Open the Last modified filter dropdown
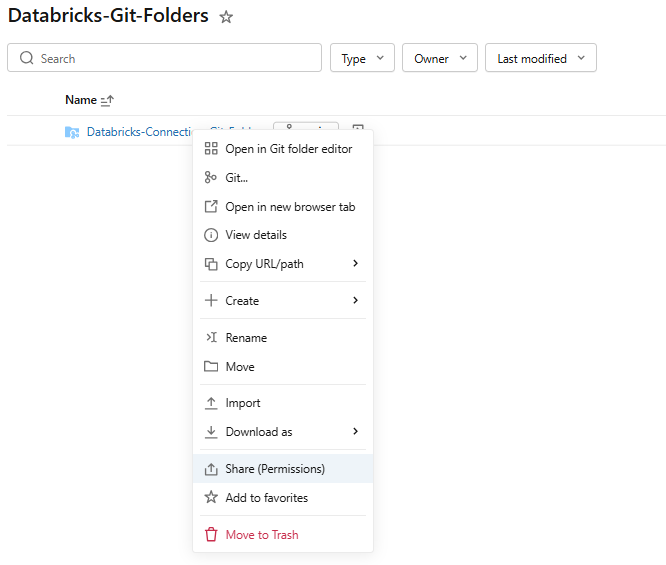 pyautogui.click(x=541, y=58)
